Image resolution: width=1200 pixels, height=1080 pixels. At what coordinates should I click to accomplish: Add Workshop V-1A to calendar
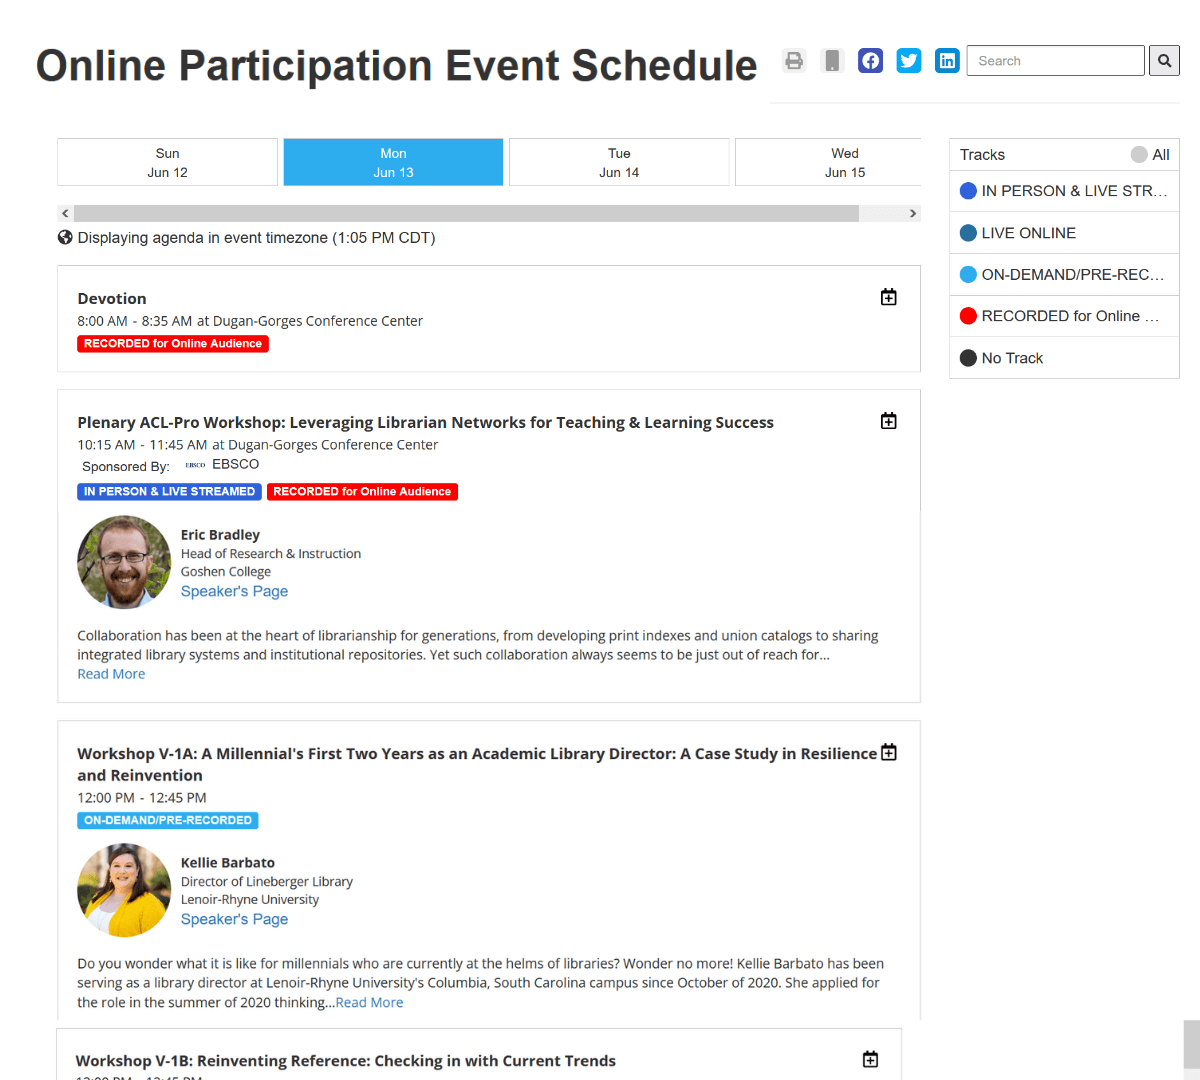tap(888, 752)
